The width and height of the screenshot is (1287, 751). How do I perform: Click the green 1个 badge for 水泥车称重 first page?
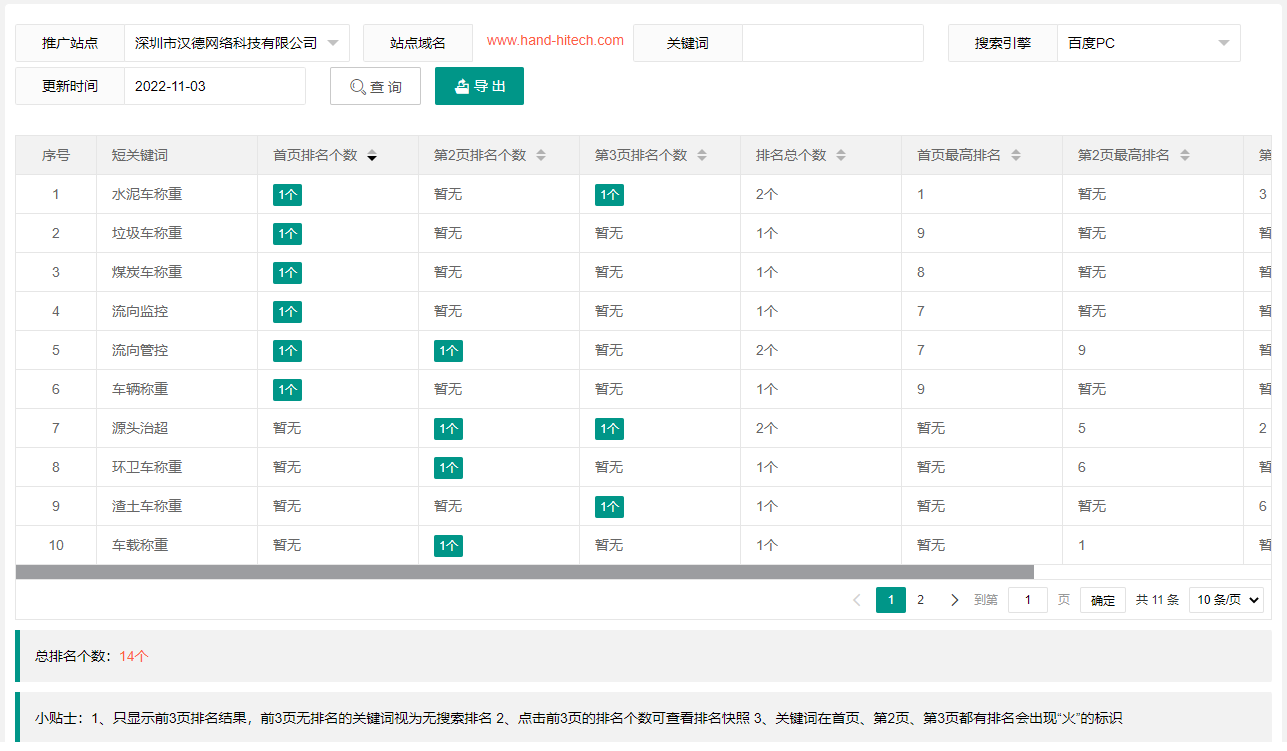tap(287, 194)
